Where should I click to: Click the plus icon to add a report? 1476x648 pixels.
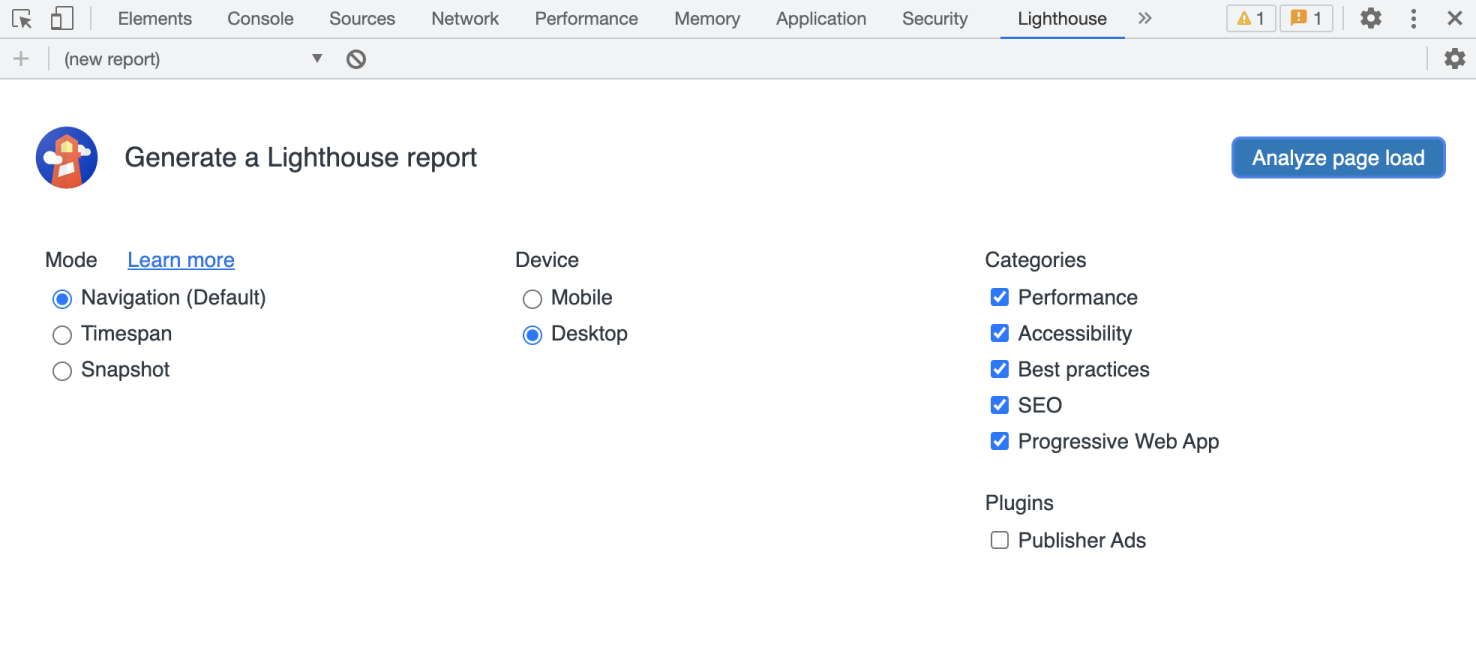(x=22, y=58)
